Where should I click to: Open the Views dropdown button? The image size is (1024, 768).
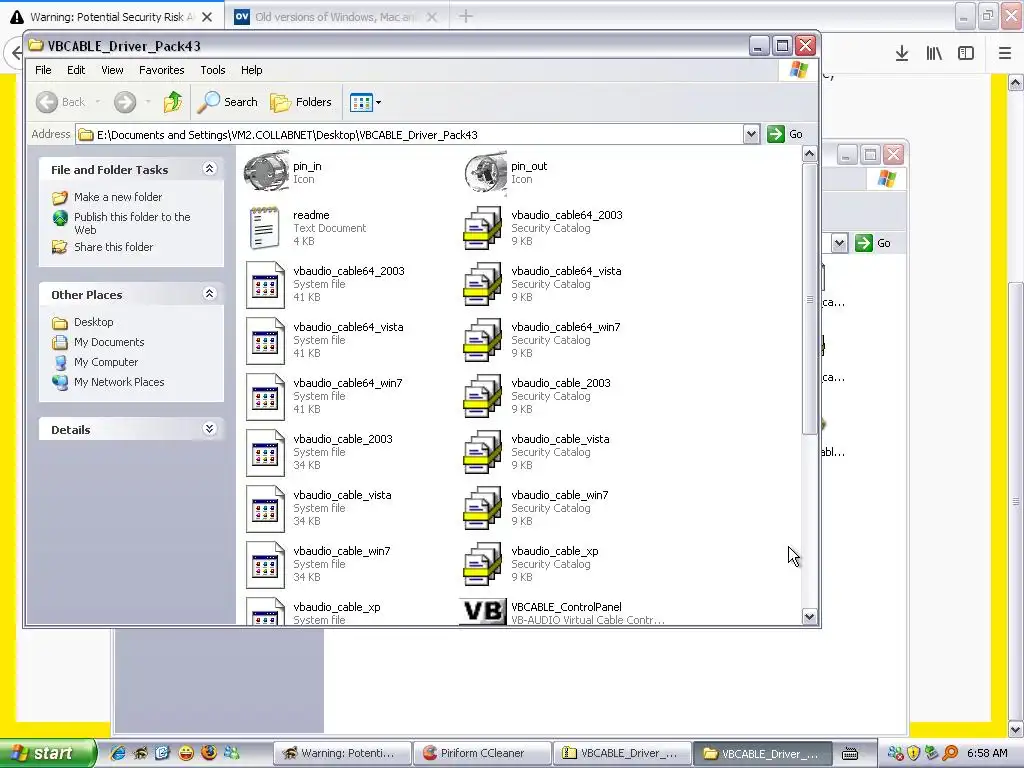[366, 102]
